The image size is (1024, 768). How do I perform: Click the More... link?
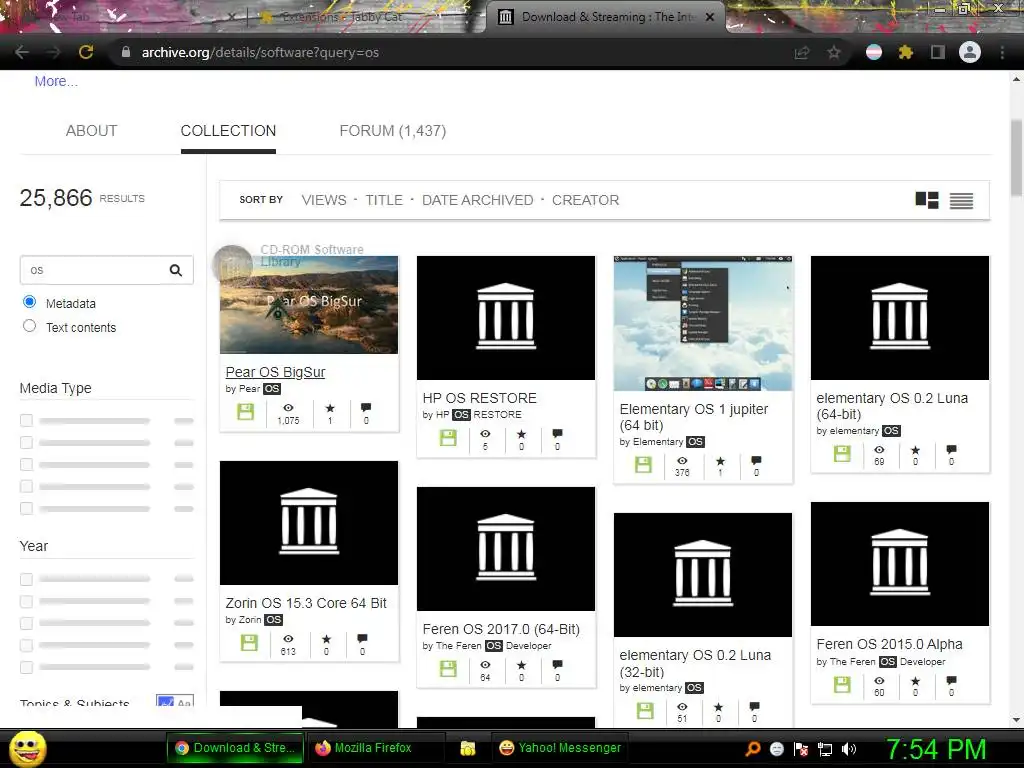[56, 81]
